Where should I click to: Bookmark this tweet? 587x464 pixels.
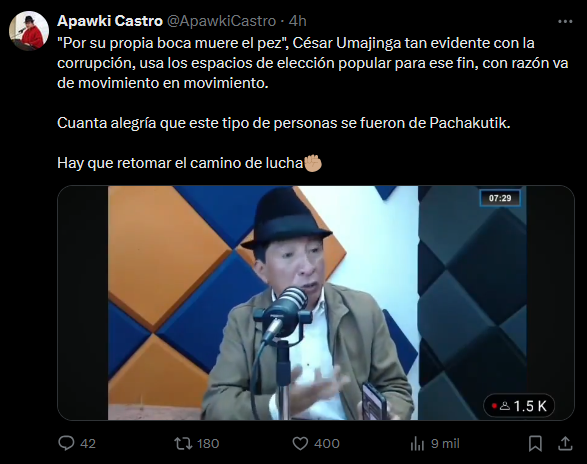[535, 444]
